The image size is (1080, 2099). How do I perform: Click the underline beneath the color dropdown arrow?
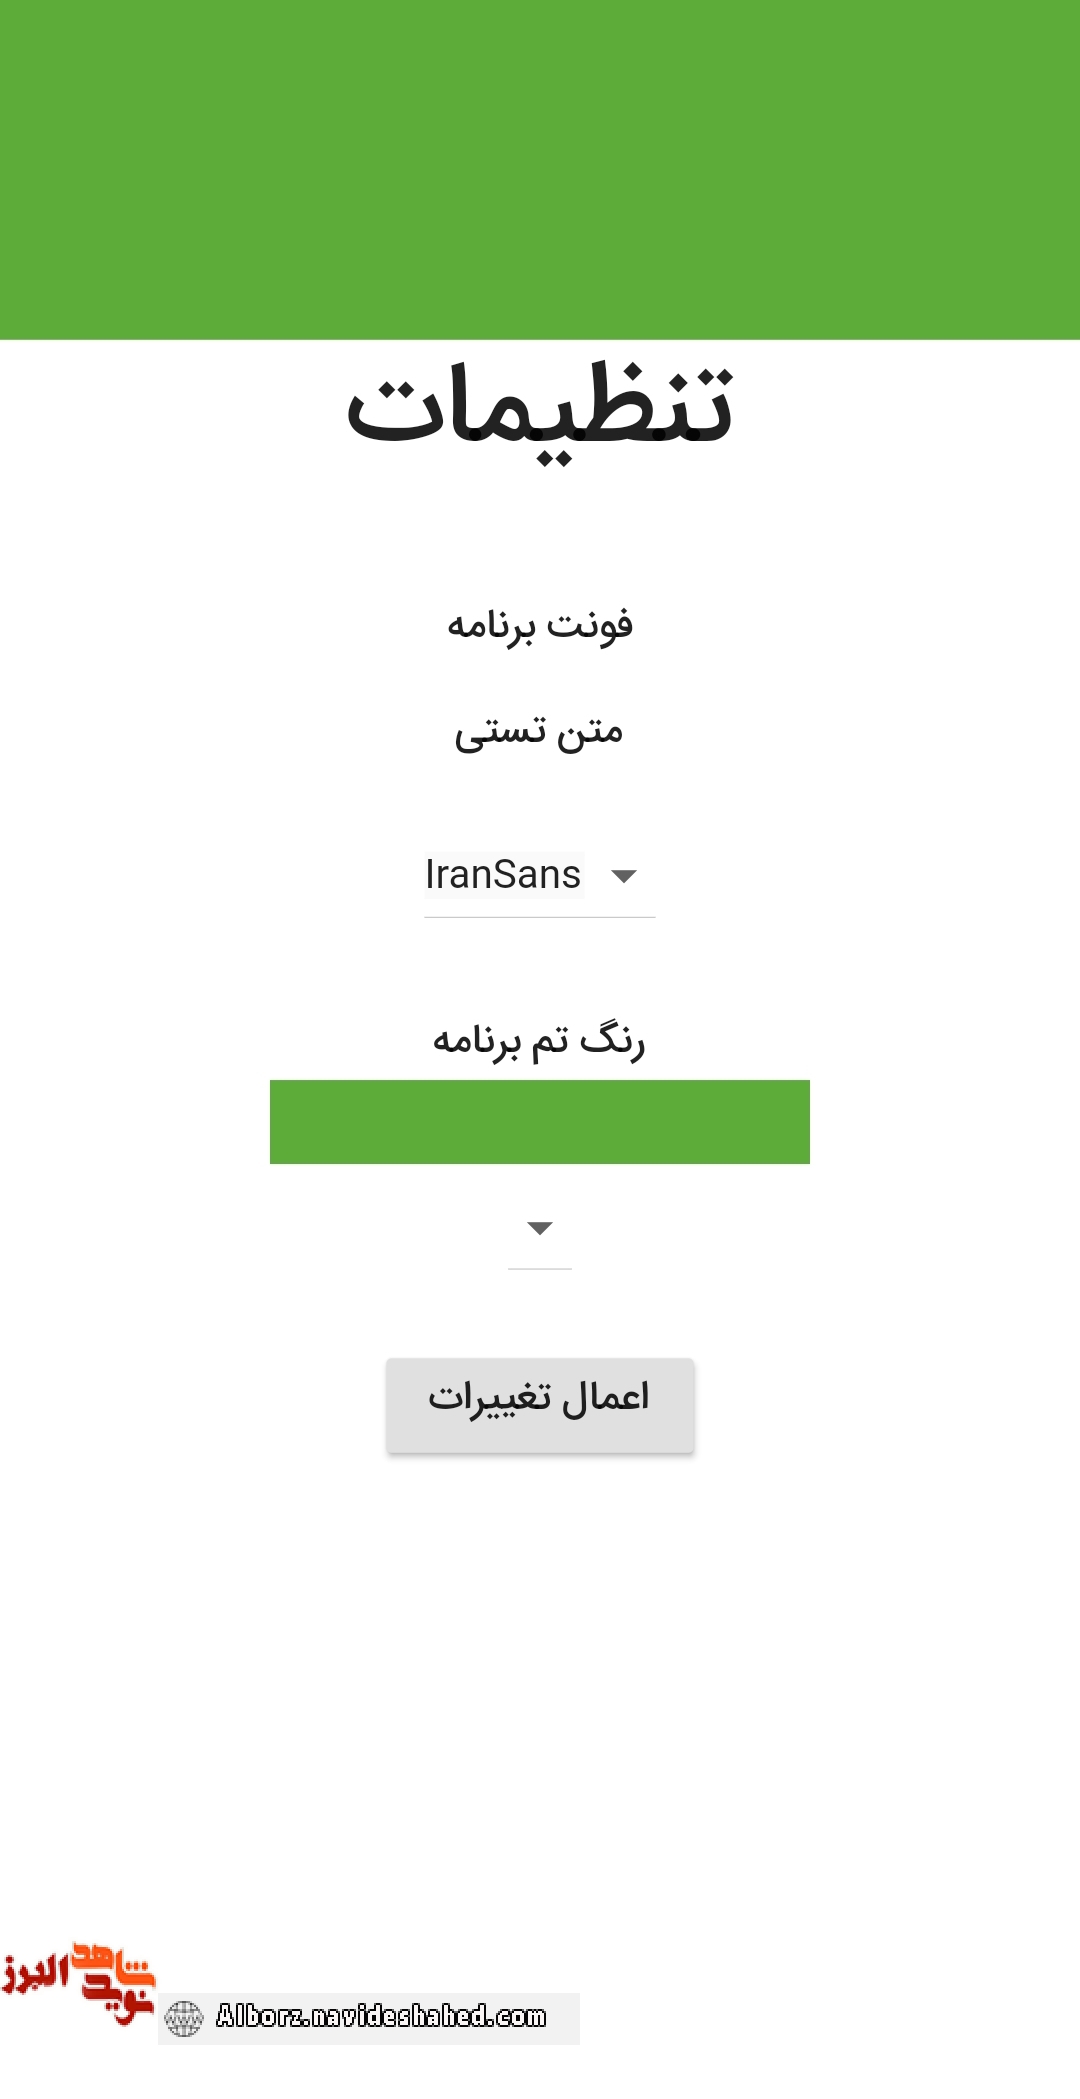click(x=540, y=1269)
